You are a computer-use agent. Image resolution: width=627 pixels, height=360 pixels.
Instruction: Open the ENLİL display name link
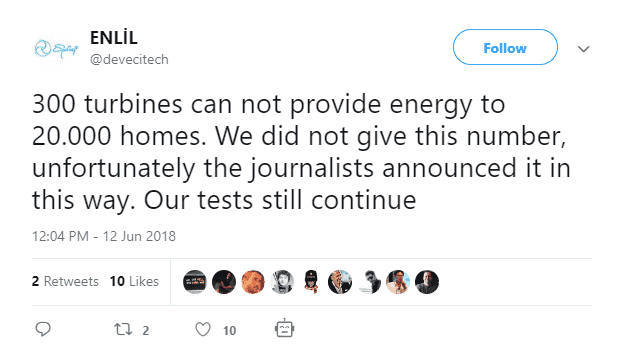[x=114, y=38]
